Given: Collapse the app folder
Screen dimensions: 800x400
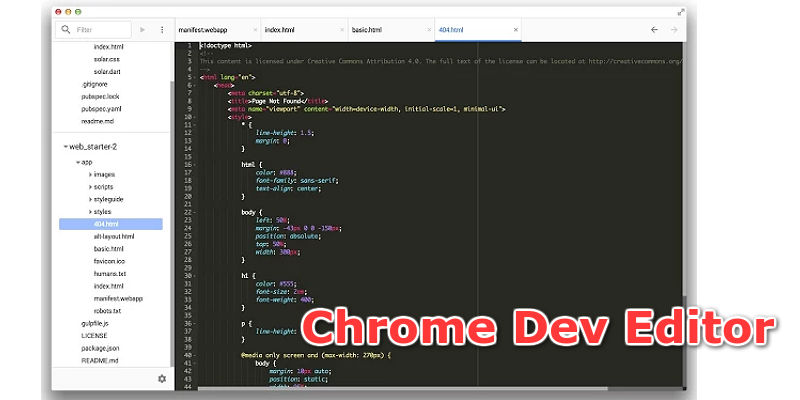Looking at the screenshot, I should [x=78, y=162].
